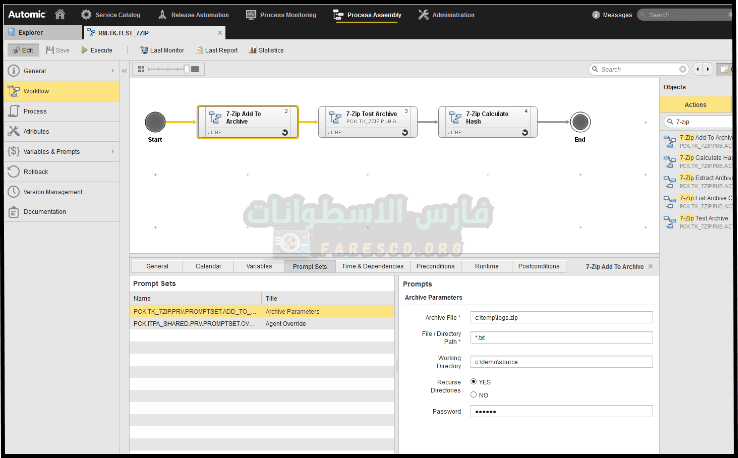Click the Messages info icon

596,15
